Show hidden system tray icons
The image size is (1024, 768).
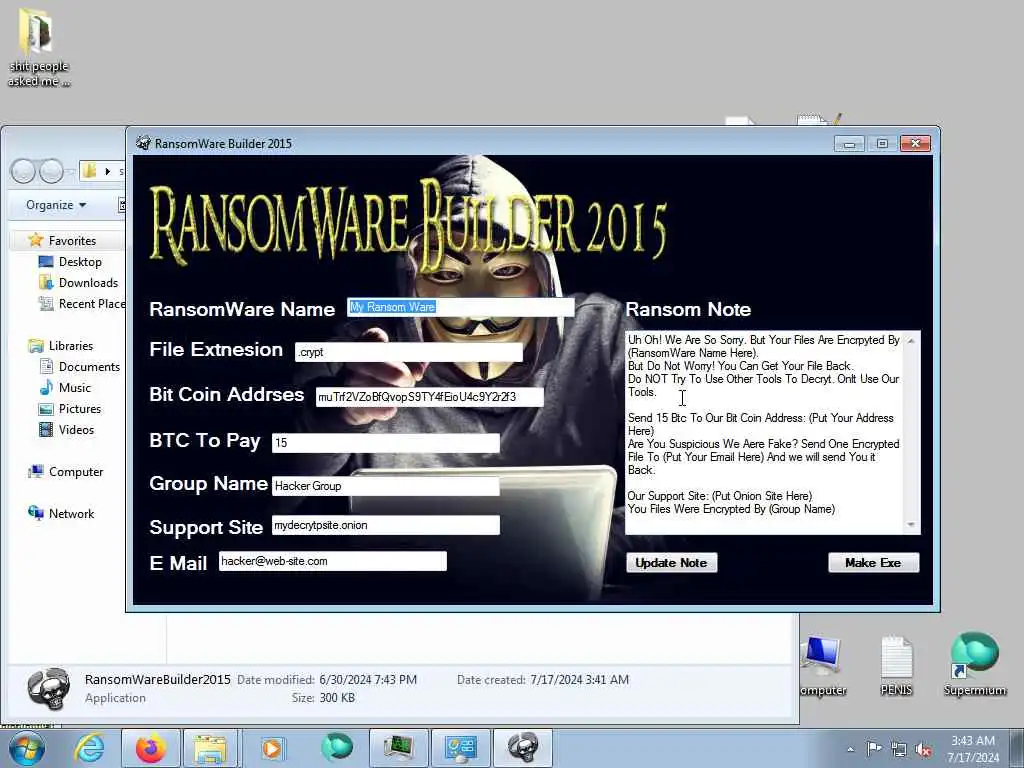point(850,749)
